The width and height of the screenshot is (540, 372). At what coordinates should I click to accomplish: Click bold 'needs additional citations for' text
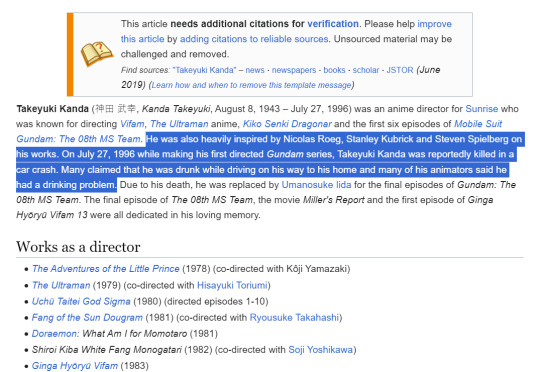coord(238,24)
